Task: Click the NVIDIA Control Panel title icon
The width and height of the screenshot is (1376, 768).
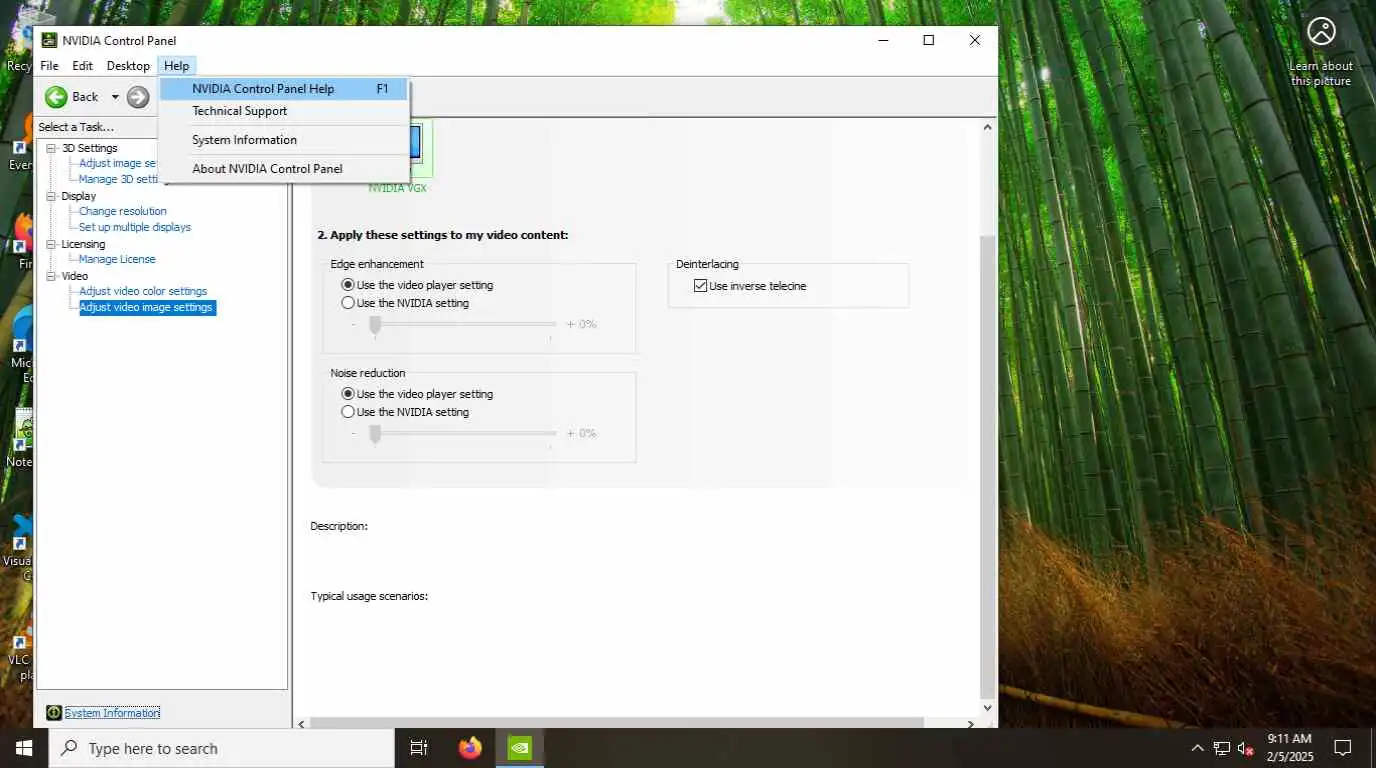Action: tap(49, 40)
